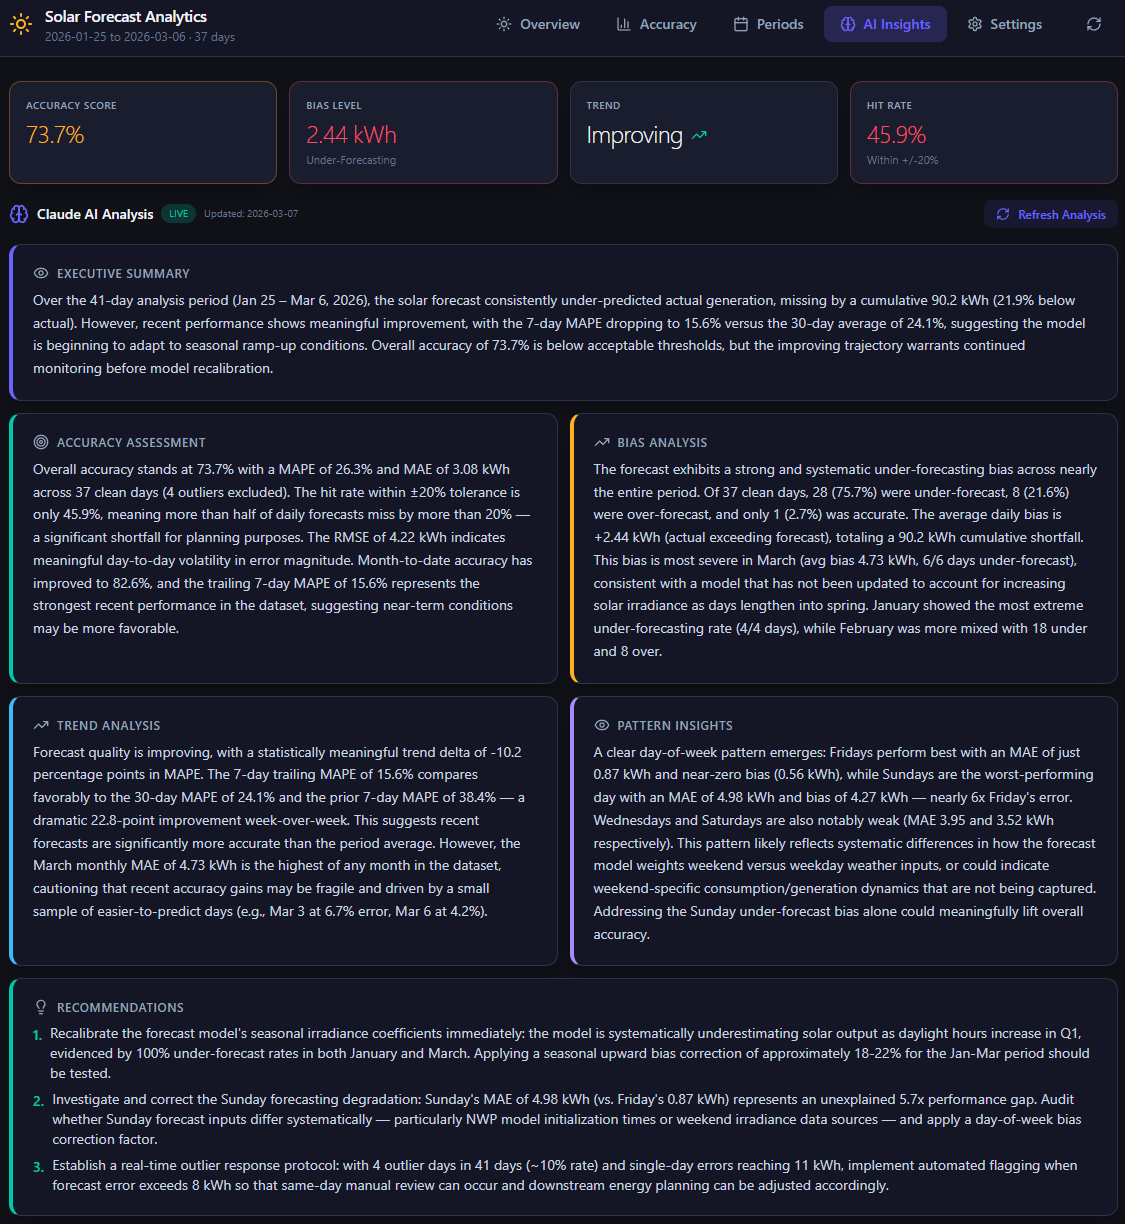Open the Overview tab
Viewport: 1125px width, 1224px height.
tap(538, 24)
